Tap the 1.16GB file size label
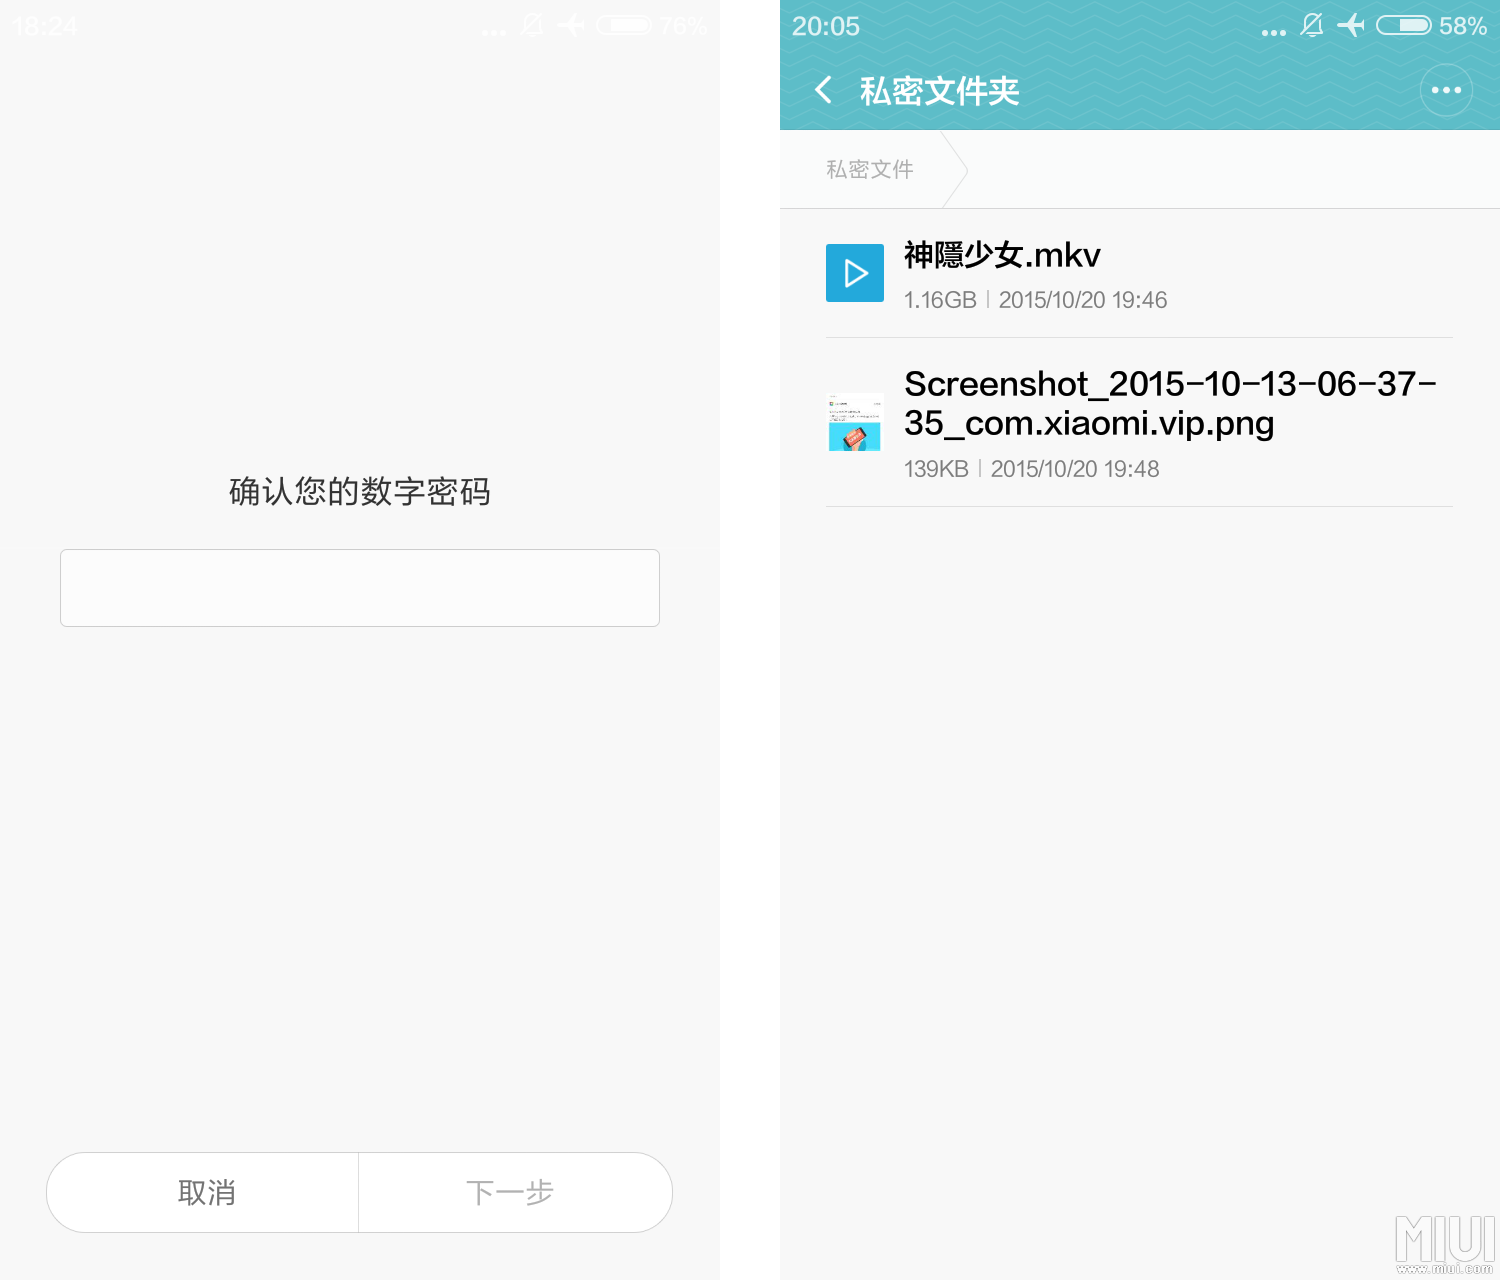This screenshot has height=1280, width=1500. pyautogui.click(x=940, y=300)
